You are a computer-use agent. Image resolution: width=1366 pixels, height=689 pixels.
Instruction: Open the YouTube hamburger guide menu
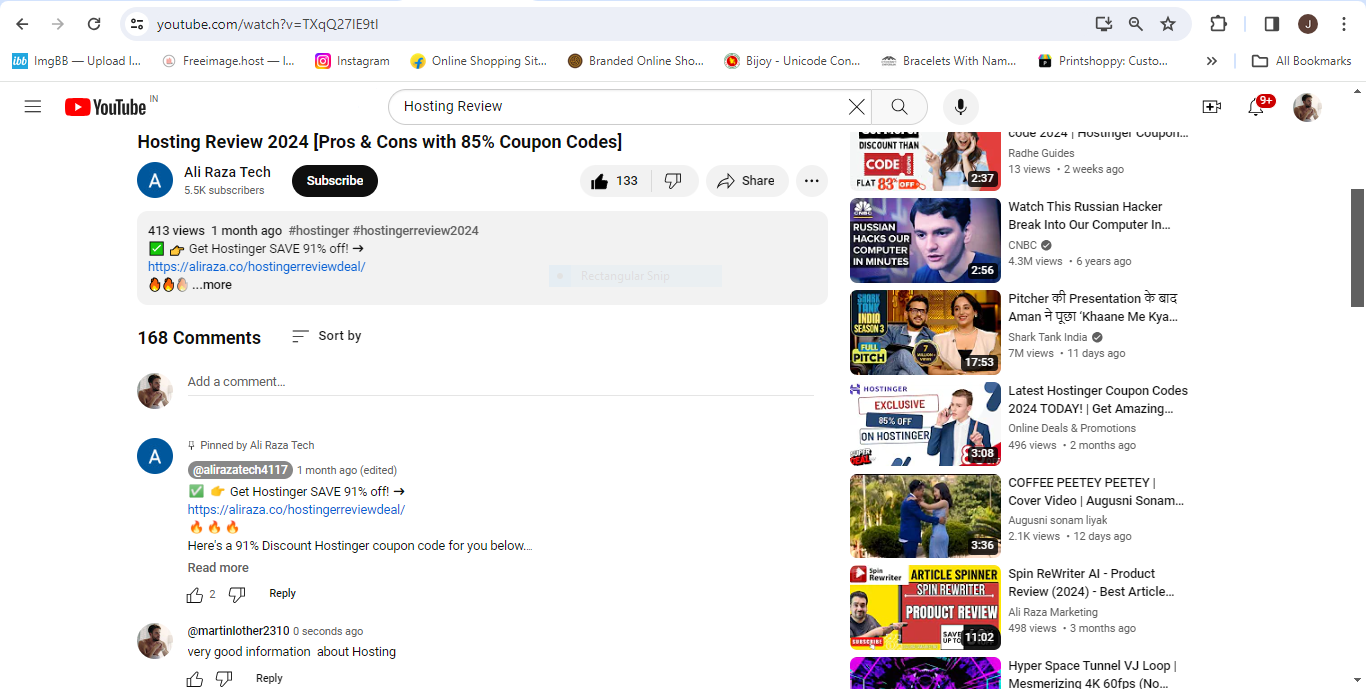tap(33, 107)
